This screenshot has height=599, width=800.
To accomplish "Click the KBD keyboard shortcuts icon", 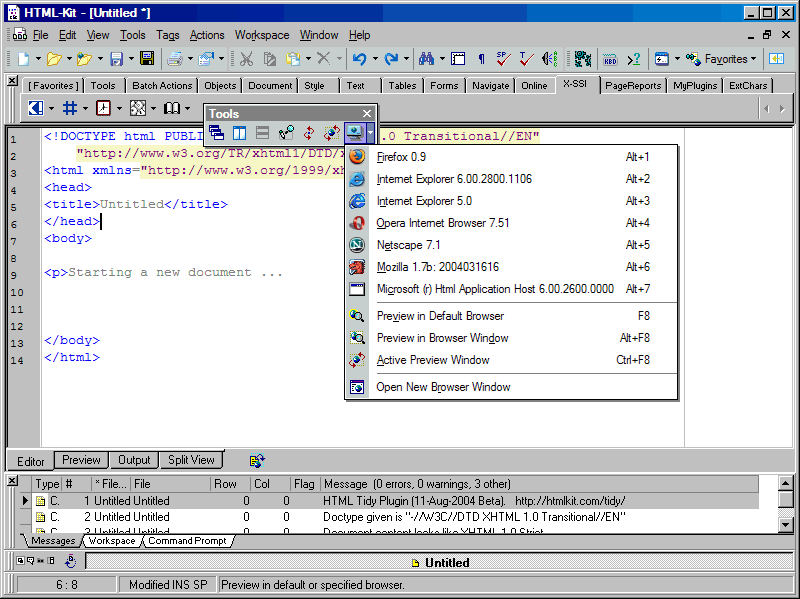I will click(610, 59).
